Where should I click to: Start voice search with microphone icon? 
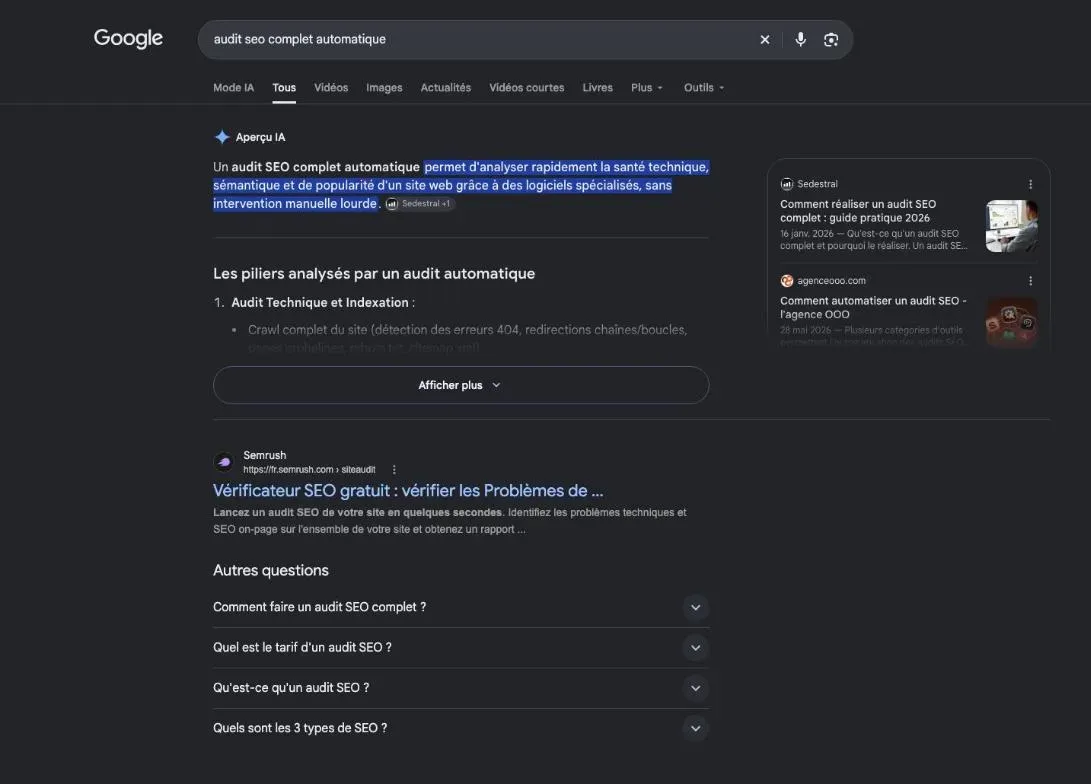tap(801, 40)
